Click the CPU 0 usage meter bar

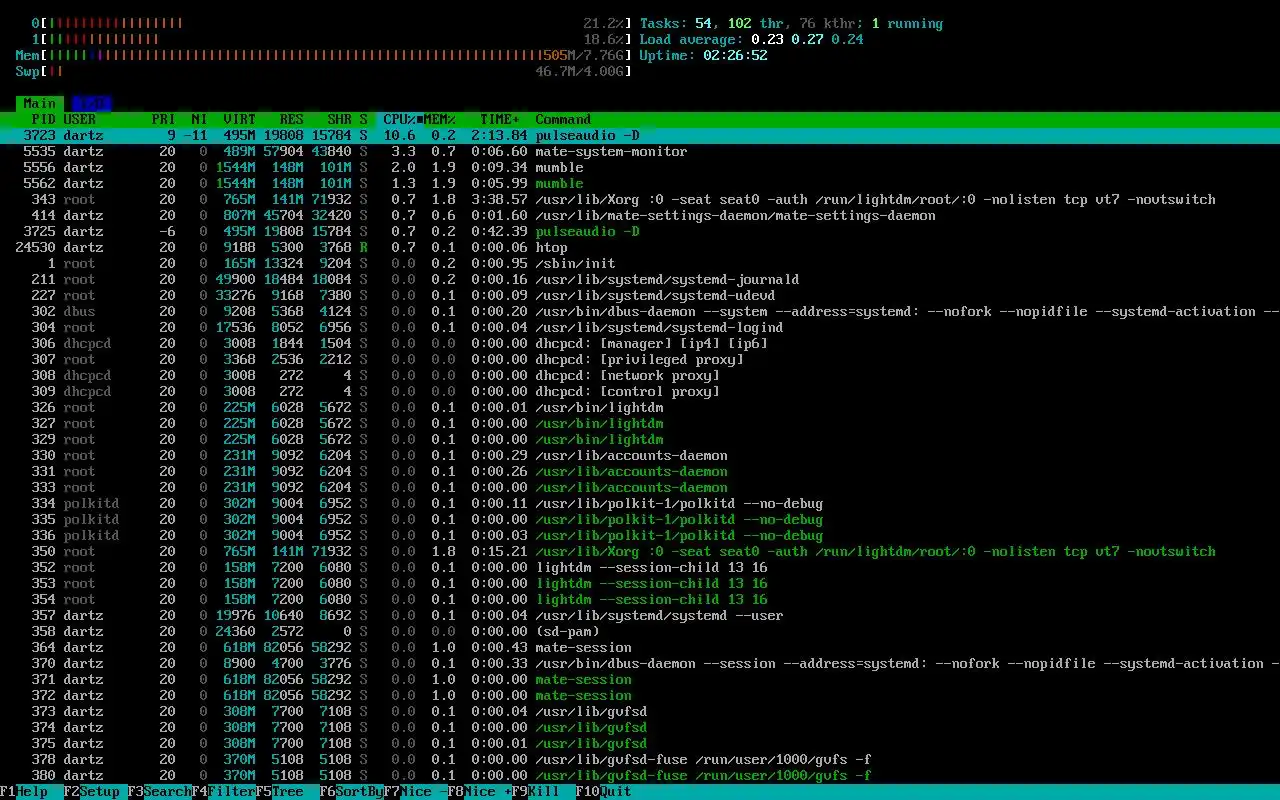click(x=332, y=23)
